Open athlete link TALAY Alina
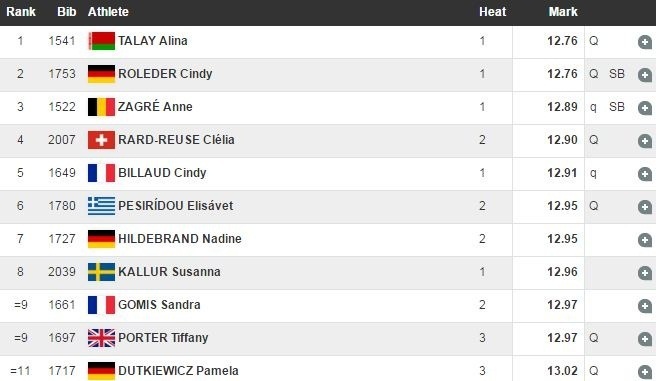The image size is (656, 381). pyautogui.click(x=153, y=41)
